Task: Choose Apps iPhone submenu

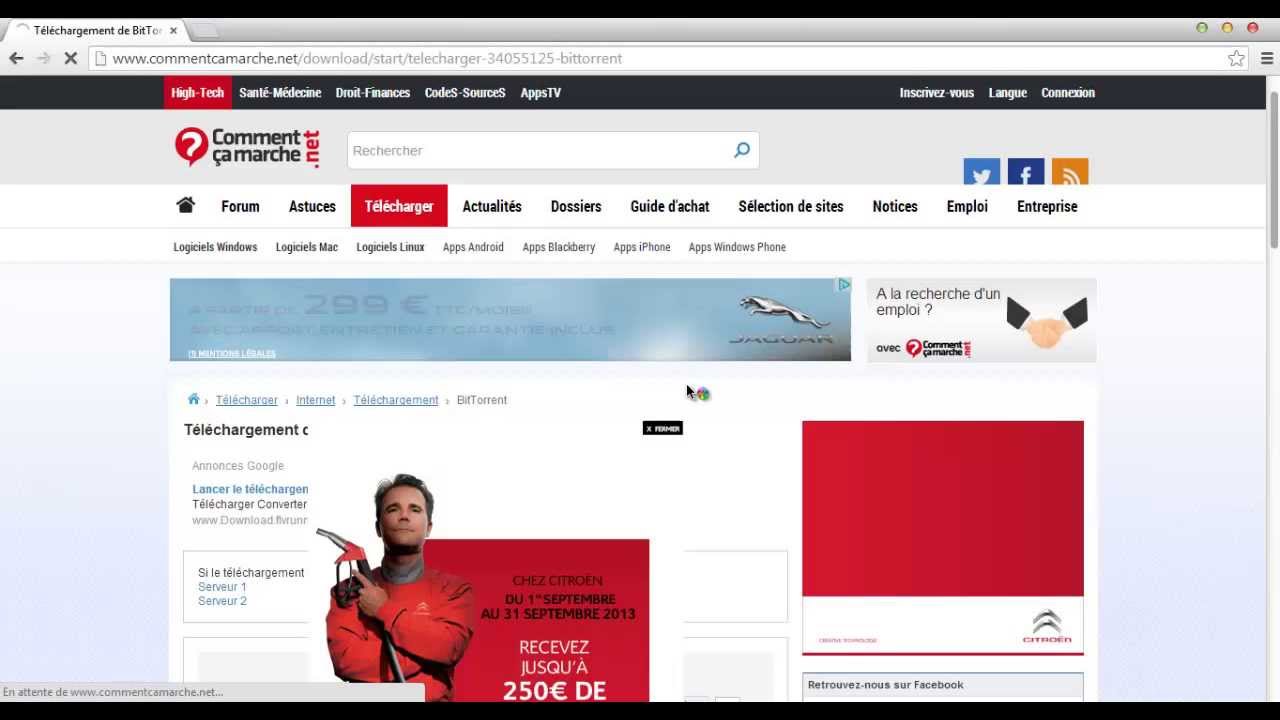Action: click(x=642, y=247)
